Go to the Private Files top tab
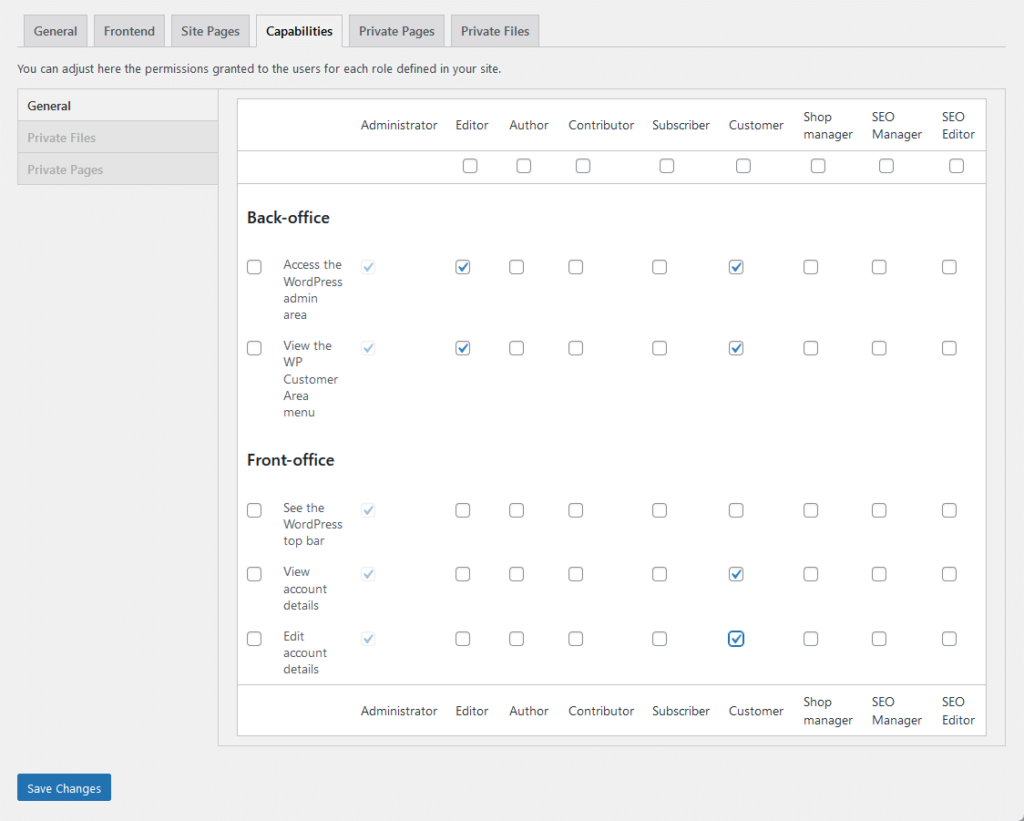 (x=495, y=31)
